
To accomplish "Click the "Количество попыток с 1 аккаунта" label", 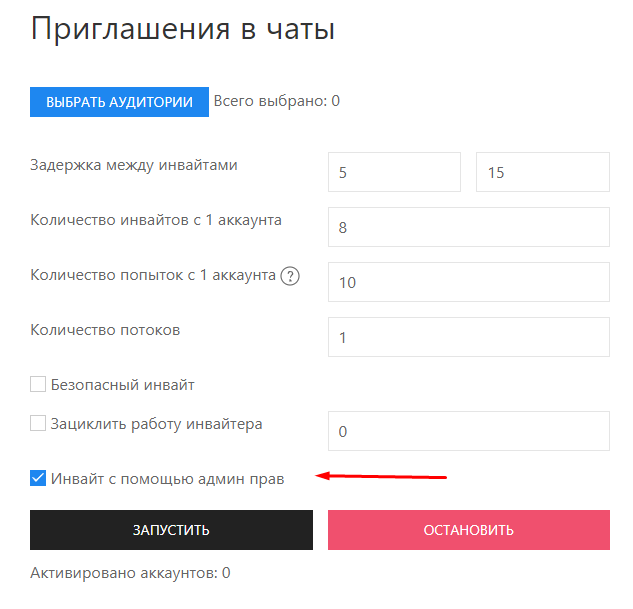I will point(153,275).
